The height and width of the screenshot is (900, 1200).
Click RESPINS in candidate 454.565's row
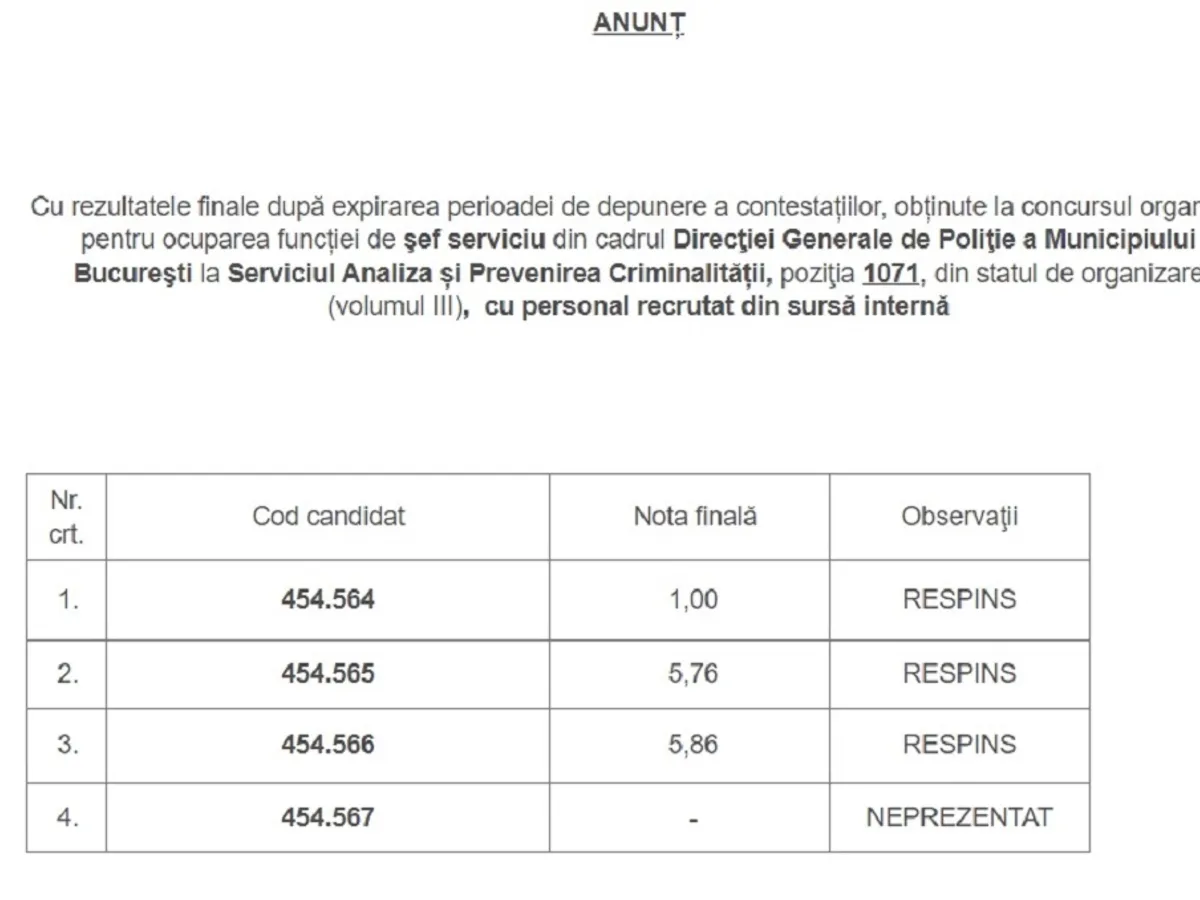pyautogui.click(x=959, y=673)
